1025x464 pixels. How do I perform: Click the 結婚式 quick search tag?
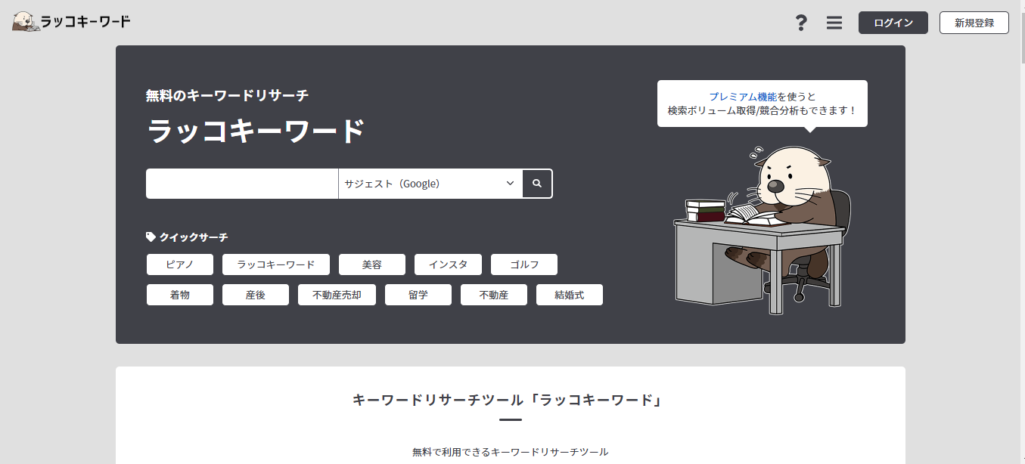click(568, 295)
